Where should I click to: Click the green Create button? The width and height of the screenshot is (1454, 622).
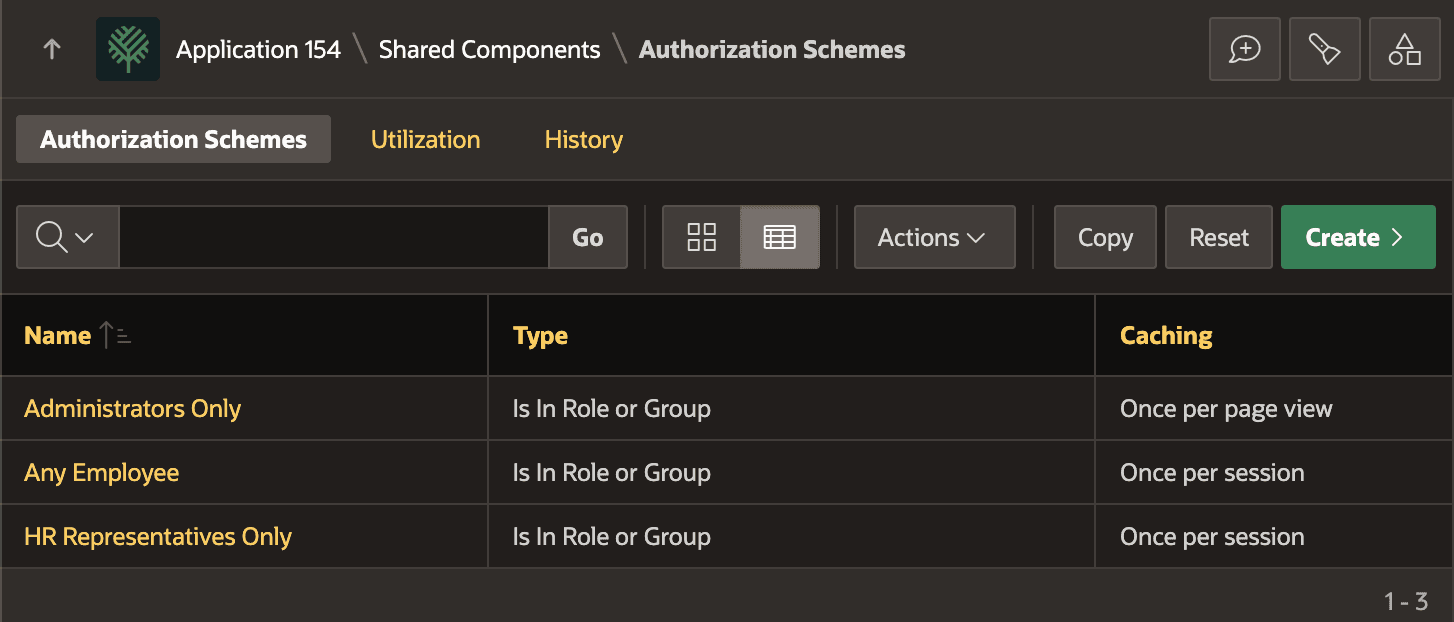[x=1358, y=237]
